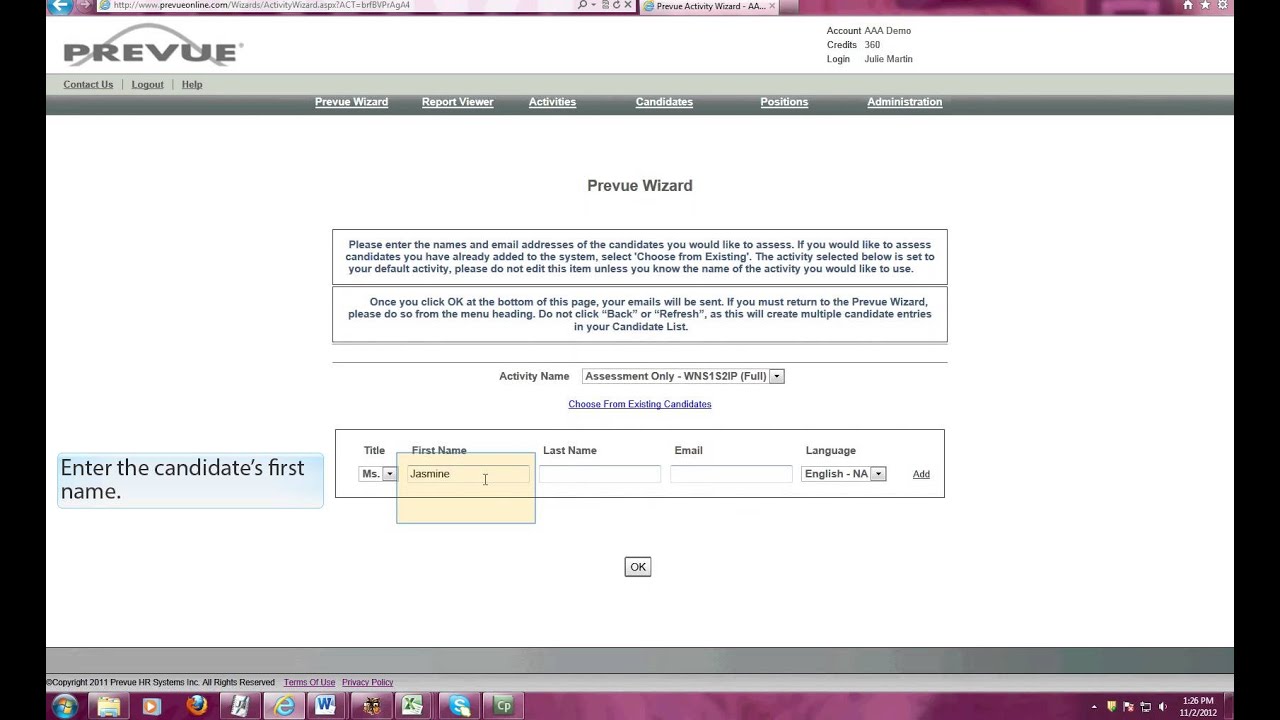The height and width of the screenshot is (720, 1280).
Task: Open Firefox from the taskbar
Action: pyautogui.click(x=196, y=706)
